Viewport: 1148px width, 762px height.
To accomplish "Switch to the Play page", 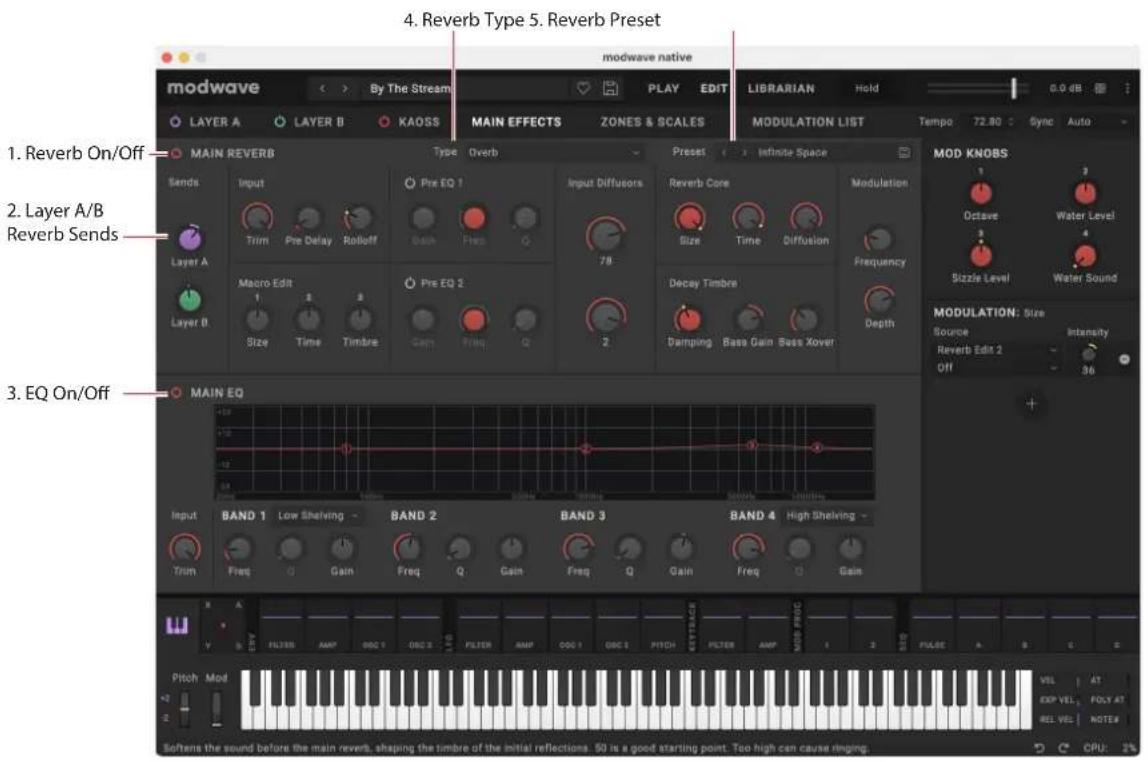I will tap(663, 88).
